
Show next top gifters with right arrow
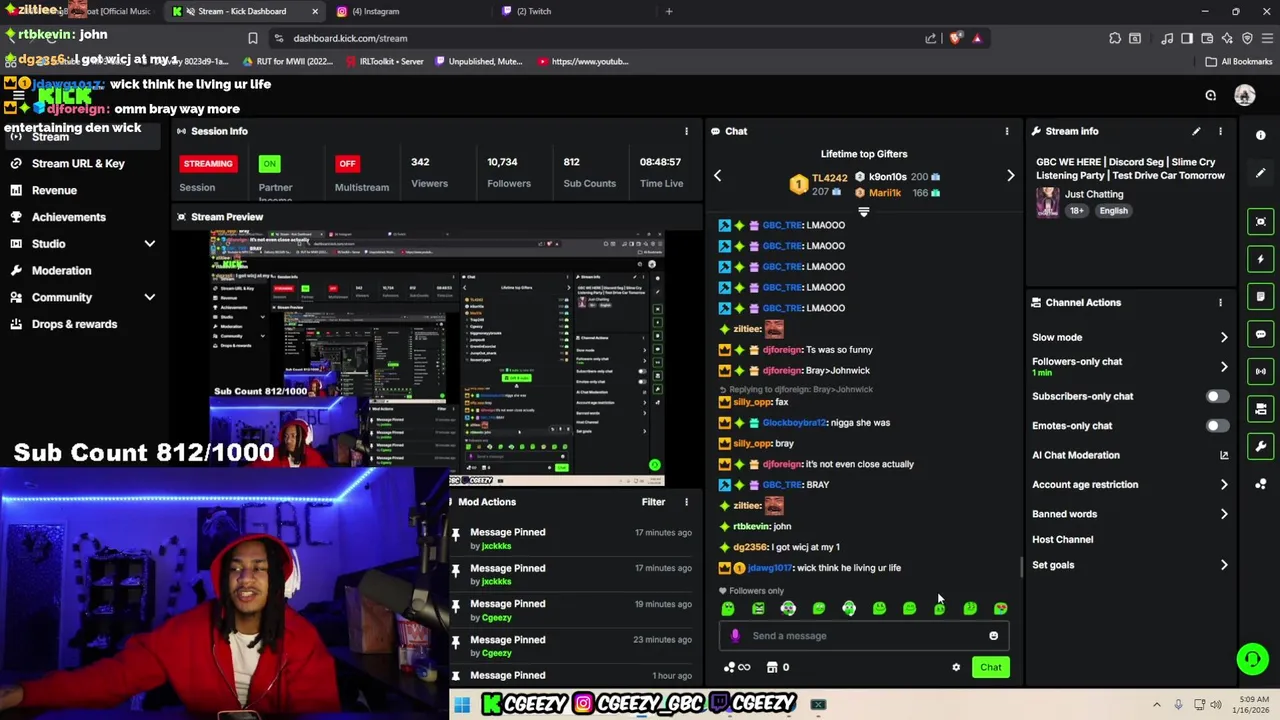[x=1010, y=175]
